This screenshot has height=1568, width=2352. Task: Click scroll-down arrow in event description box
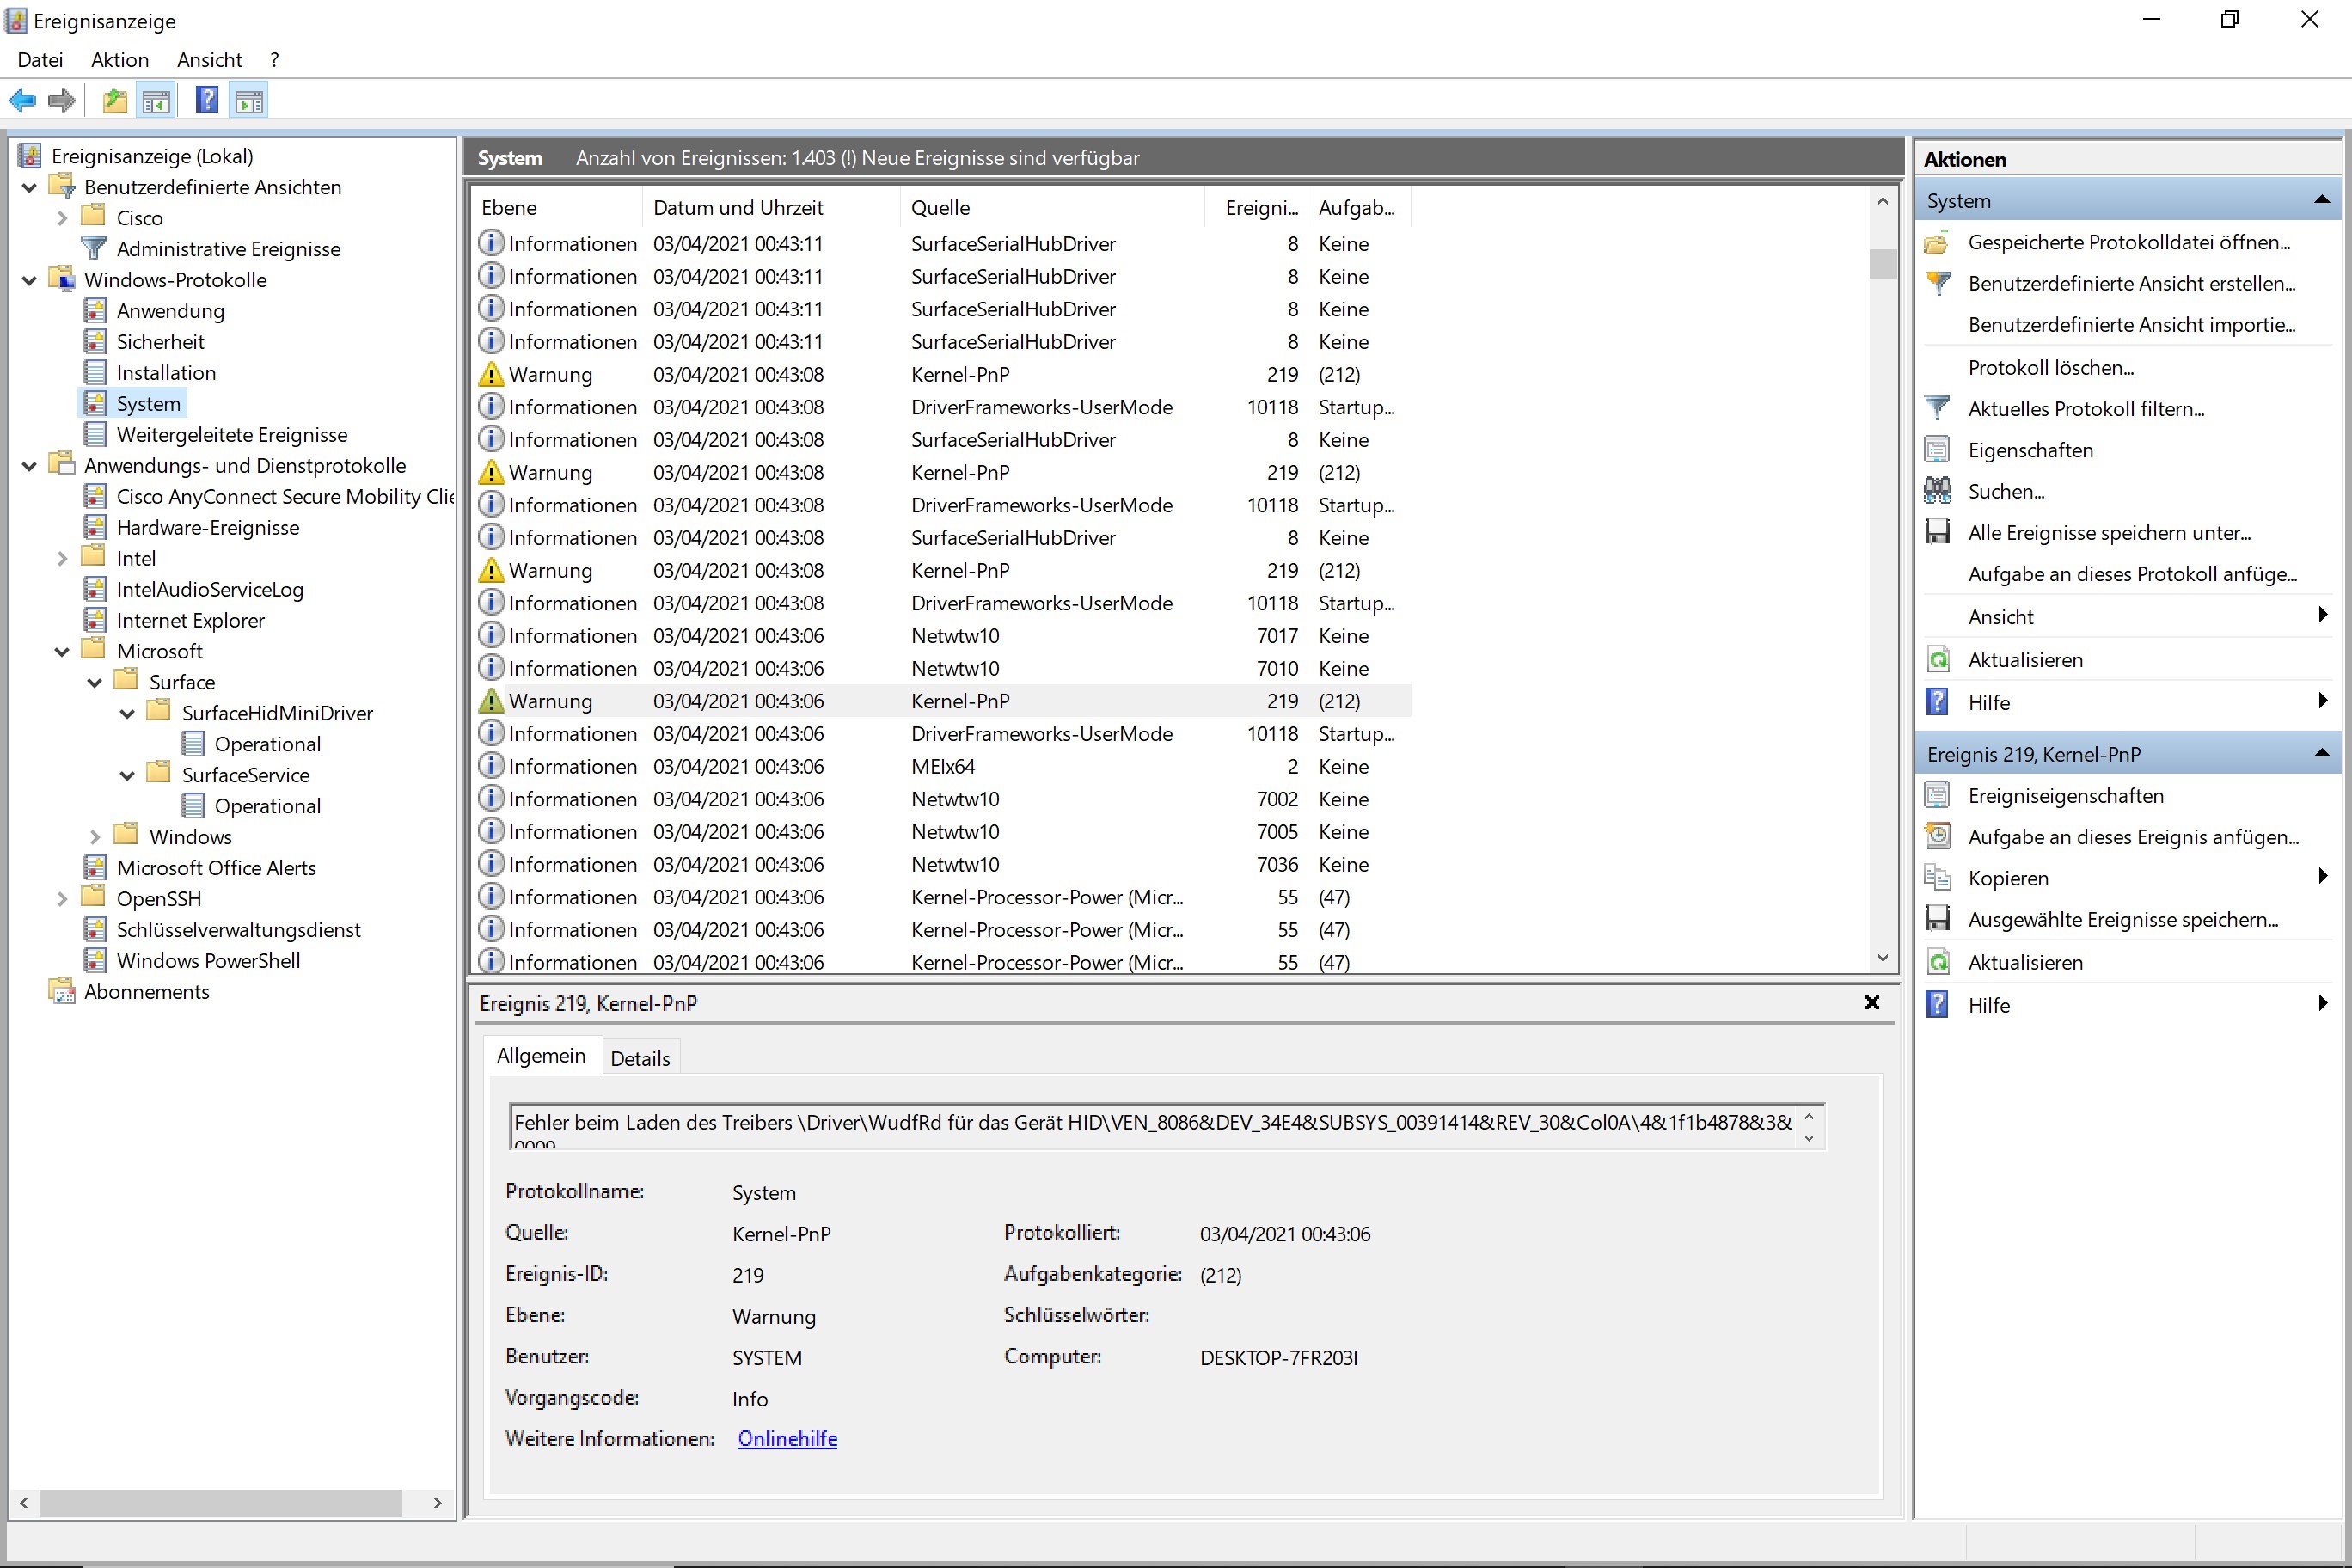[1808, 1138]
